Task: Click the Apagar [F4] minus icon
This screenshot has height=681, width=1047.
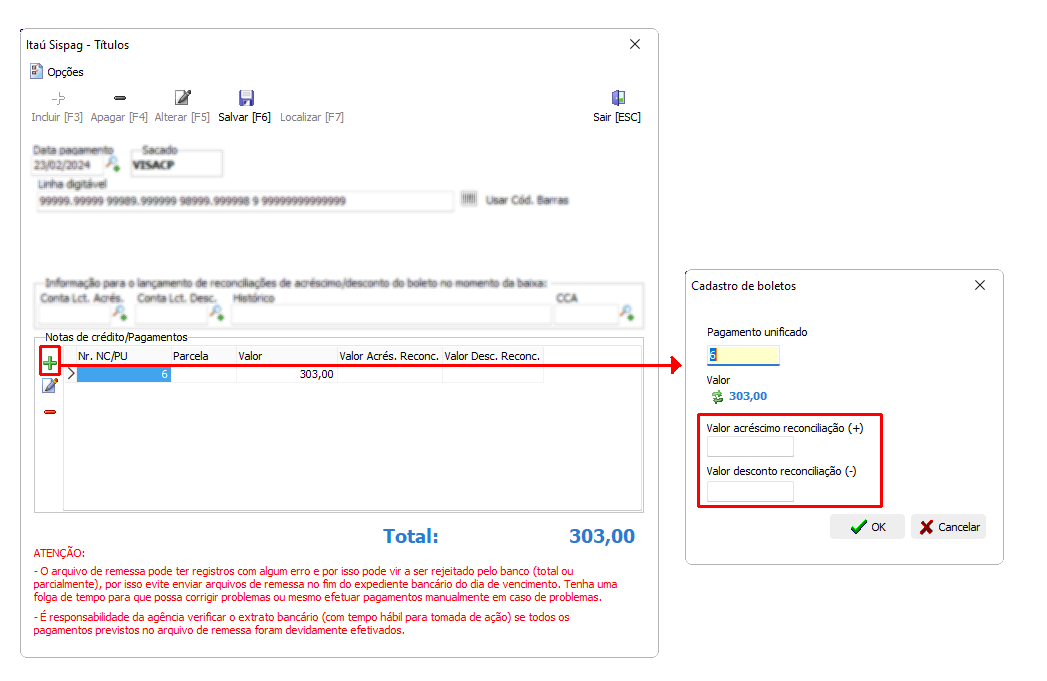Action: (x=120, y=98)
